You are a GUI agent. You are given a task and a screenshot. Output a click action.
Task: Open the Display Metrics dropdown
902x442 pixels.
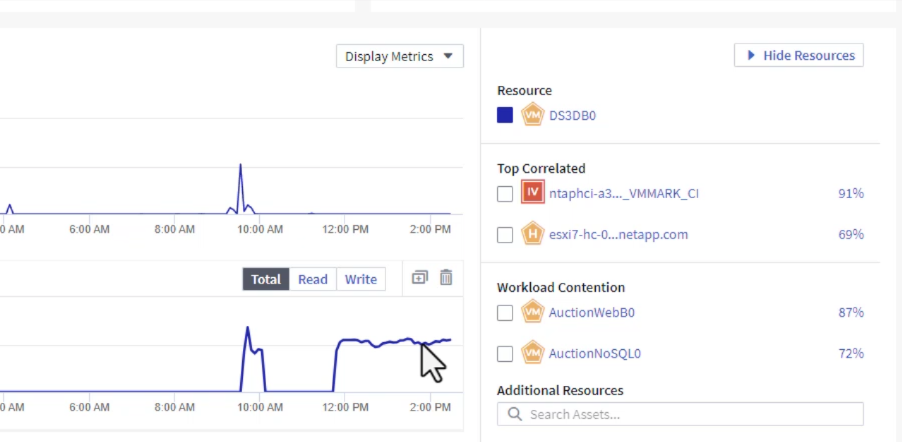coord(400,57)
